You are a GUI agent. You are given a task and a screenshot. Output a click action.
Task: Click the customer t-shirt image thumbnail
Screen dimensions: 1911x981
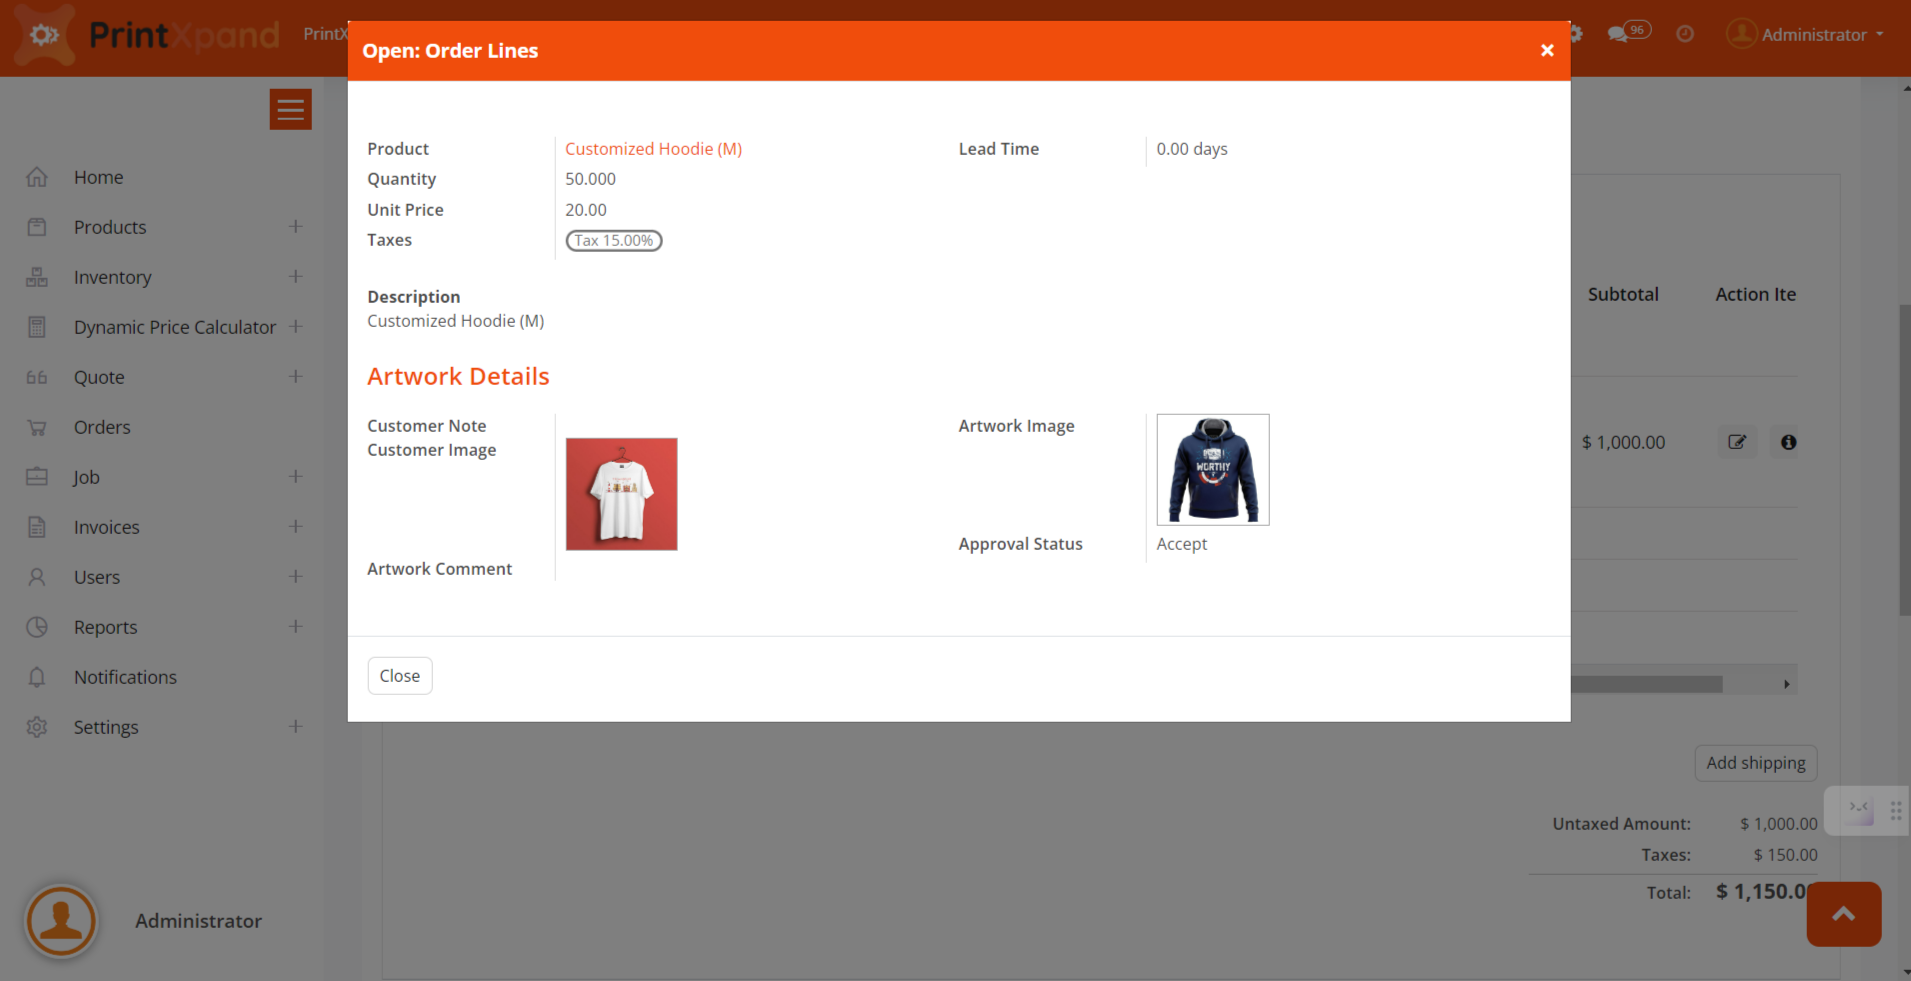(x=621, y=494)
